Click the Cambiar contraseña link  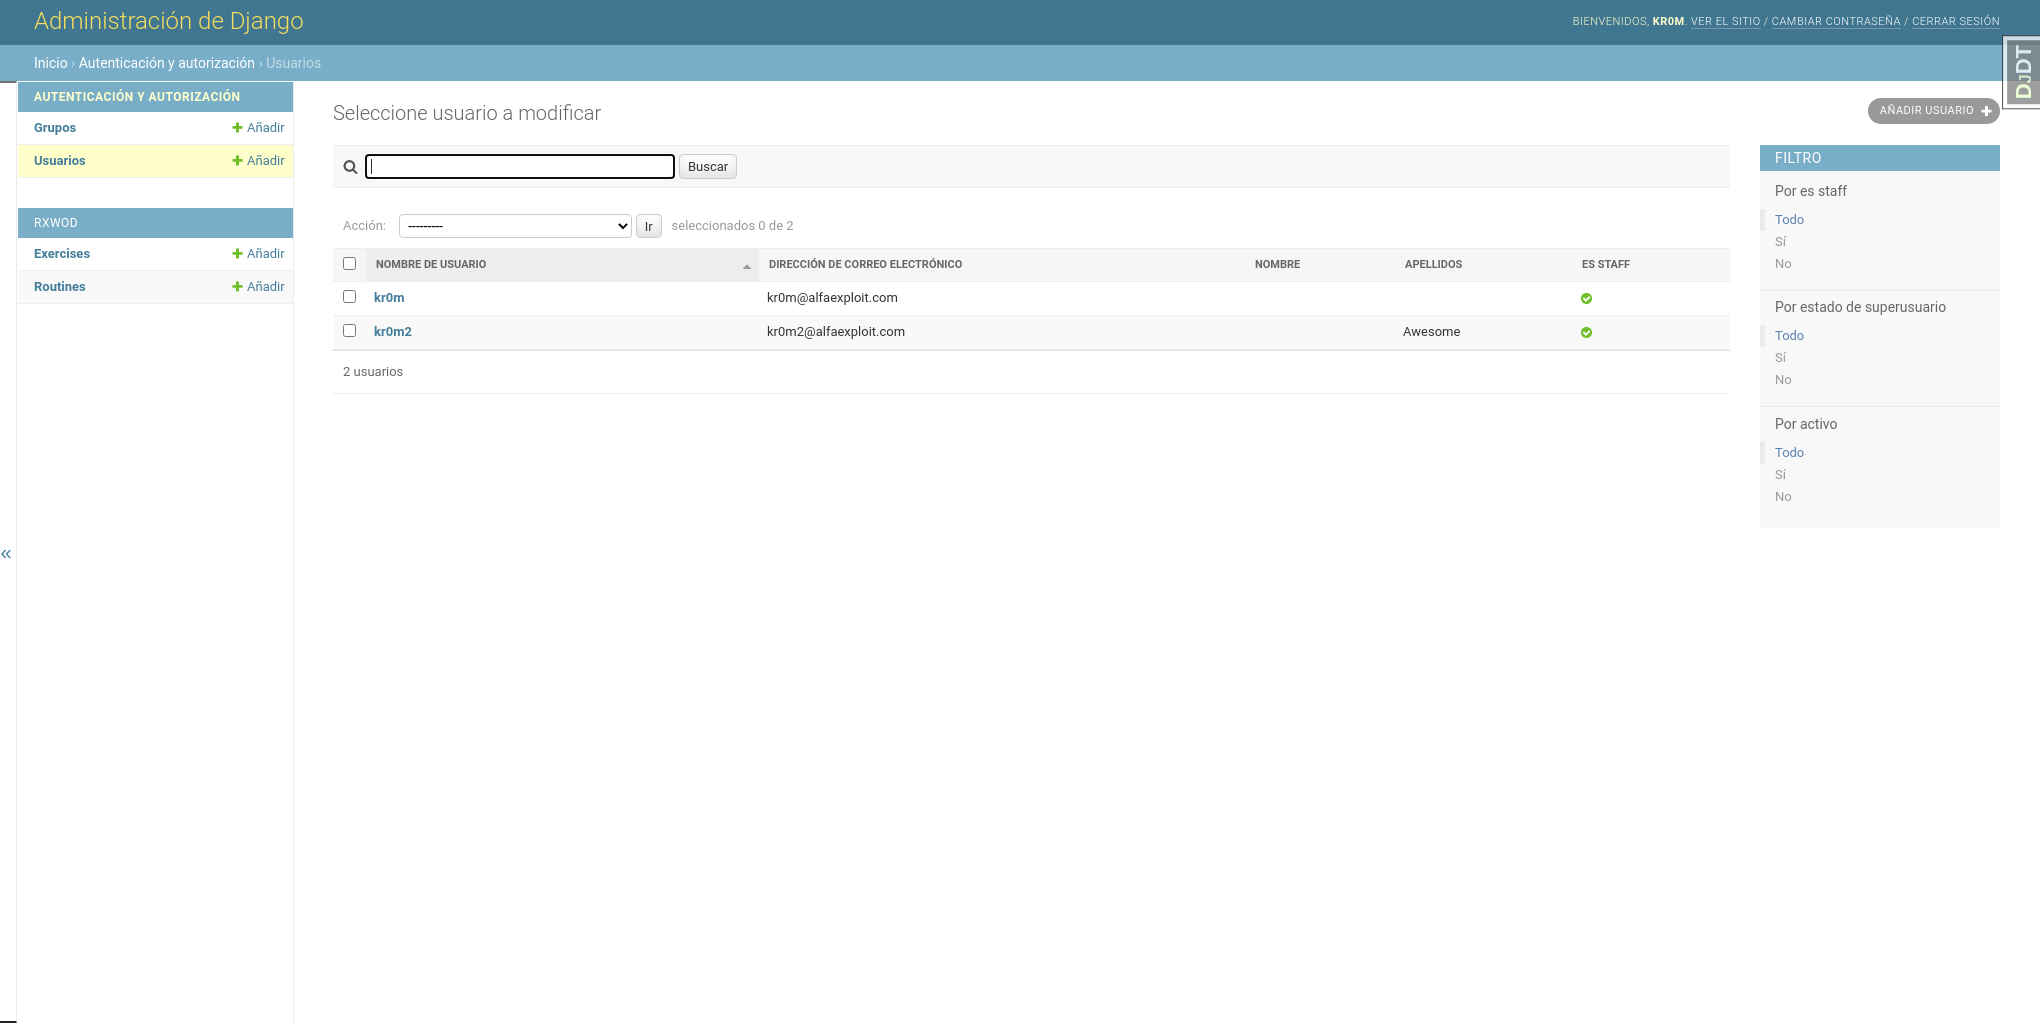[x=1836, y=21]
